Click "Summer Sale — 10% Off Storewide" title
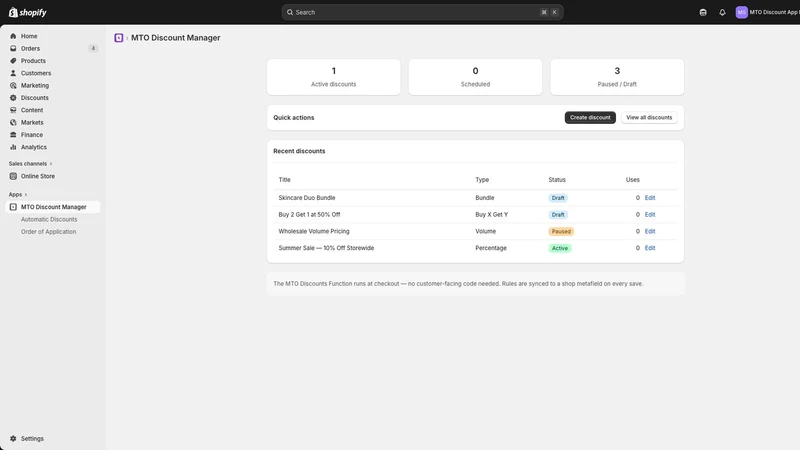Image resolution: width=800 pixels, height=450 pixels. 326,248
